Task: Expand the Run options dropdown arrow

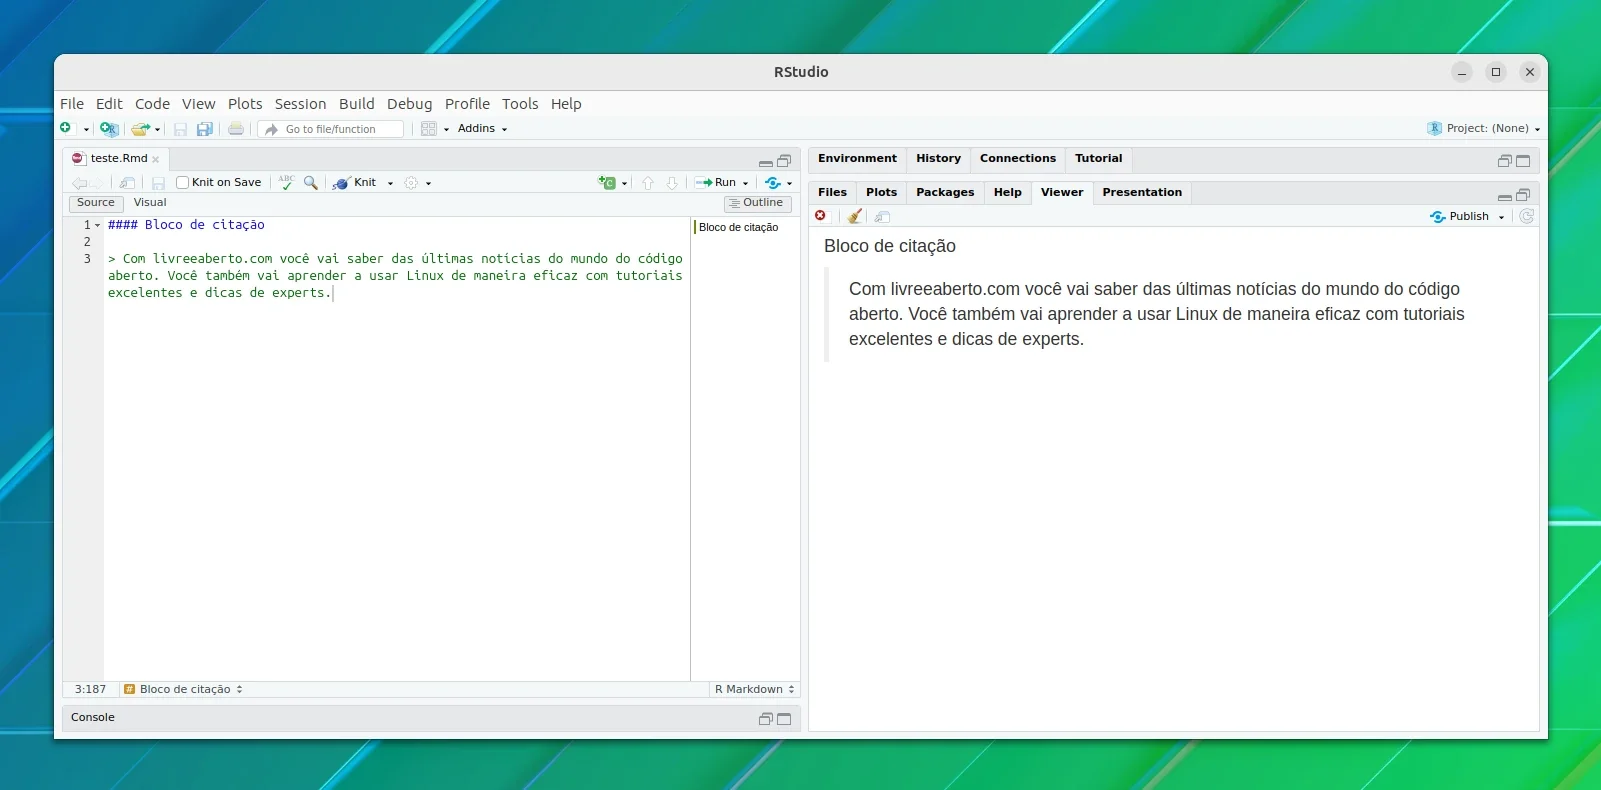Action: click(x=745, y=183)
